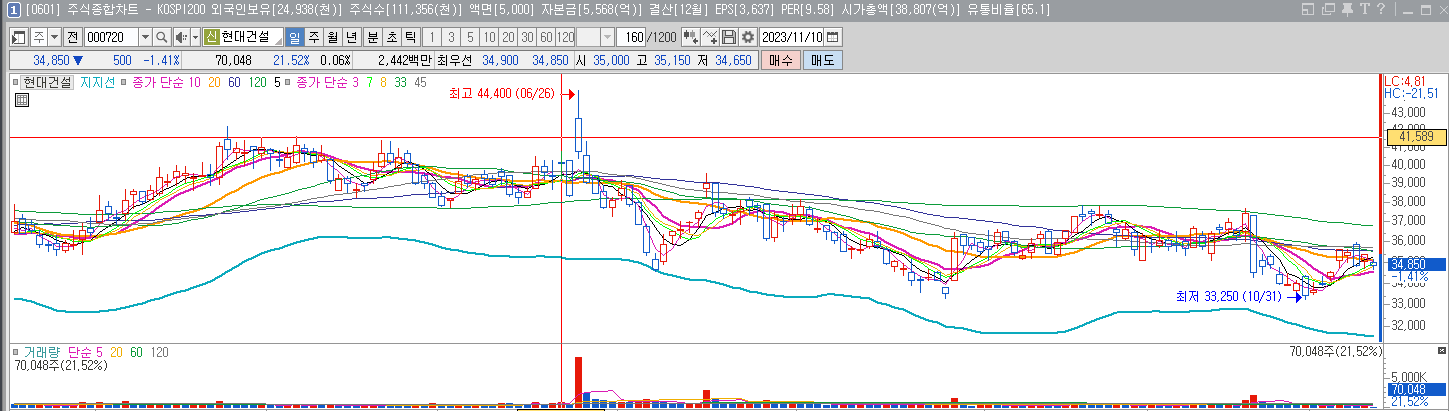Screen dimensions: 1449x411
Task: Toggle the 종가 단순 10 moving average marker
Action: pos(125,82)
